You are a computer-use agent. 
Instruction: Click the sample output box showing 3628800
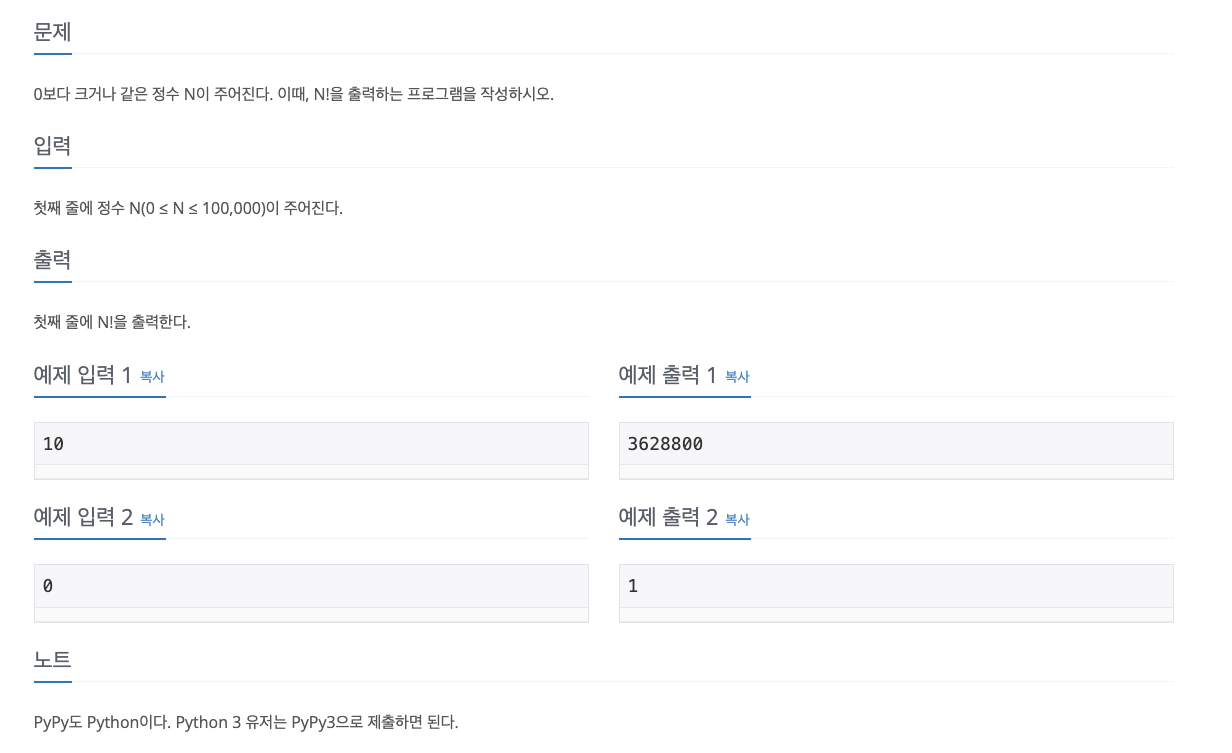click(x=896, y=443)
